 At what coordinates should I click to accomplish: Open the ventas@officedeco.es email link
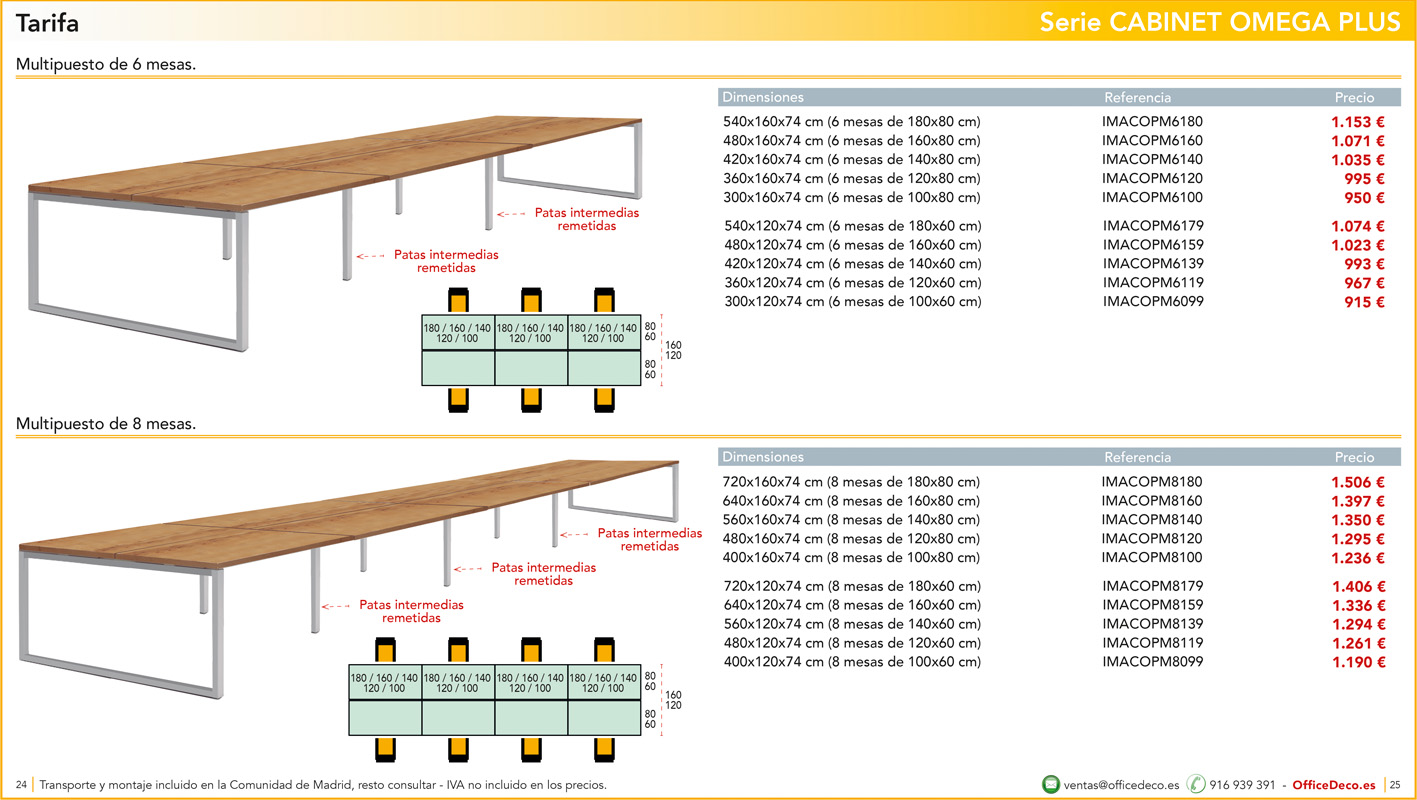tap(1122, 785)
